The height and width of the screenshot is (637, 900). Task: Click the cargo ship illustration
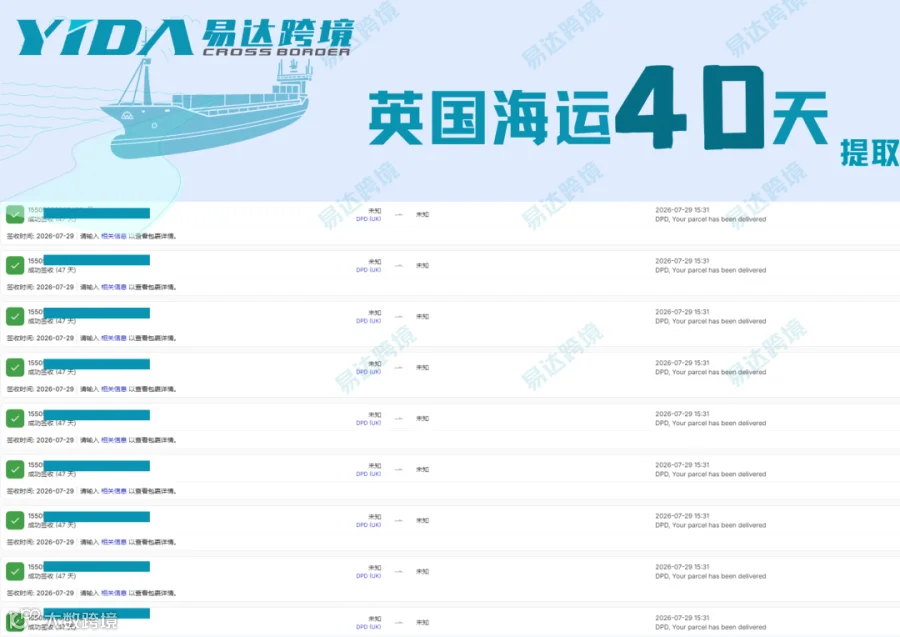[x=206, y=107]
